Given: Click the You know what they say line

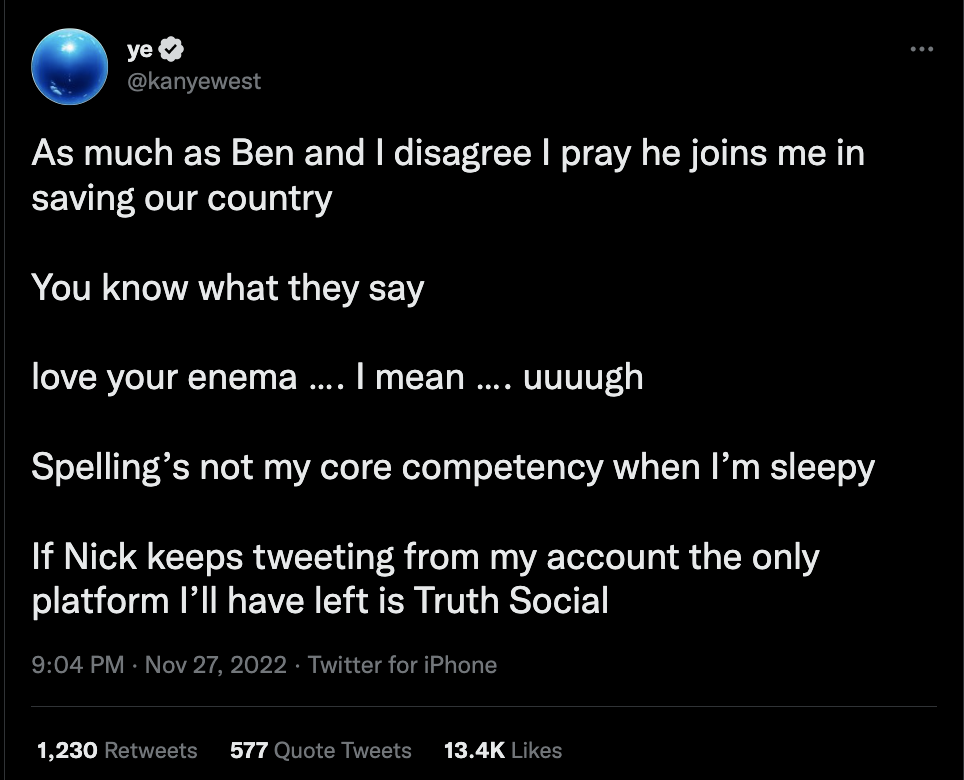Looking at the screenshot, I should pos(228,288).
